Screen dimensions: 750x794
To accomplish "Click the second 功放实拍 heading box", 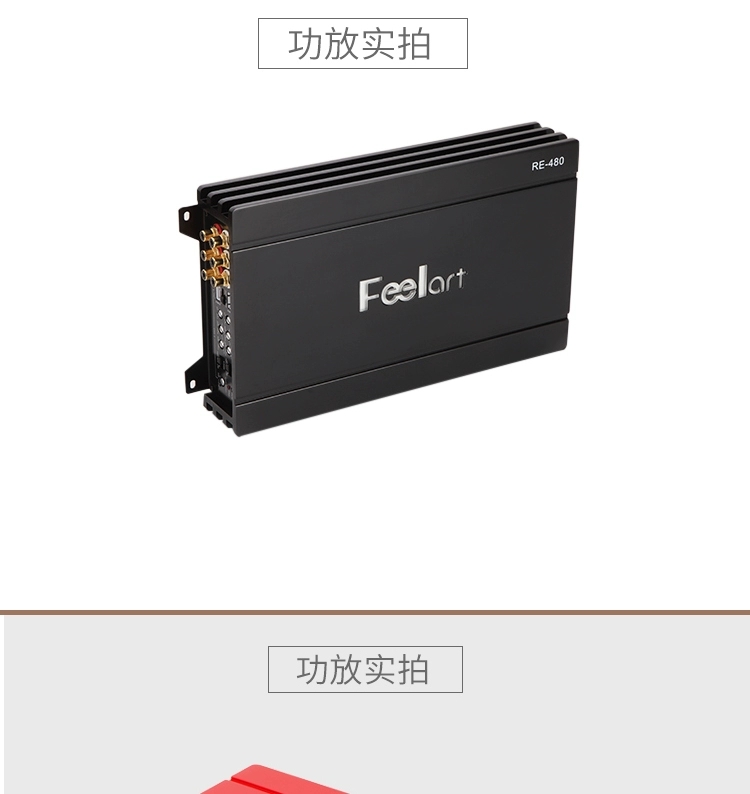I will tap(365, 669).
